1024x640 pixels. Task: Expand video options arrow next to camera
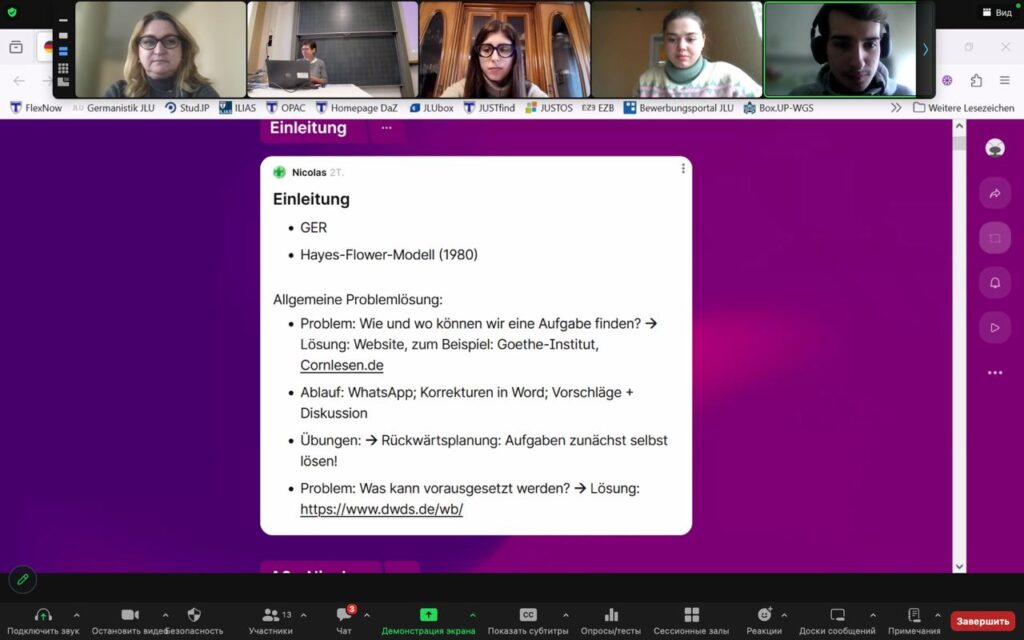pos(165,615)
